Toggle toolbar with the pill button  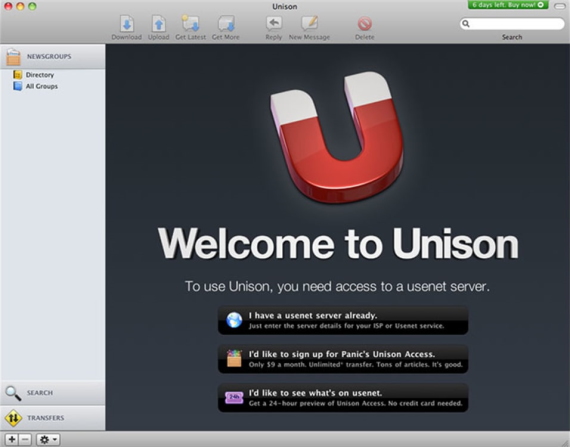559,6
